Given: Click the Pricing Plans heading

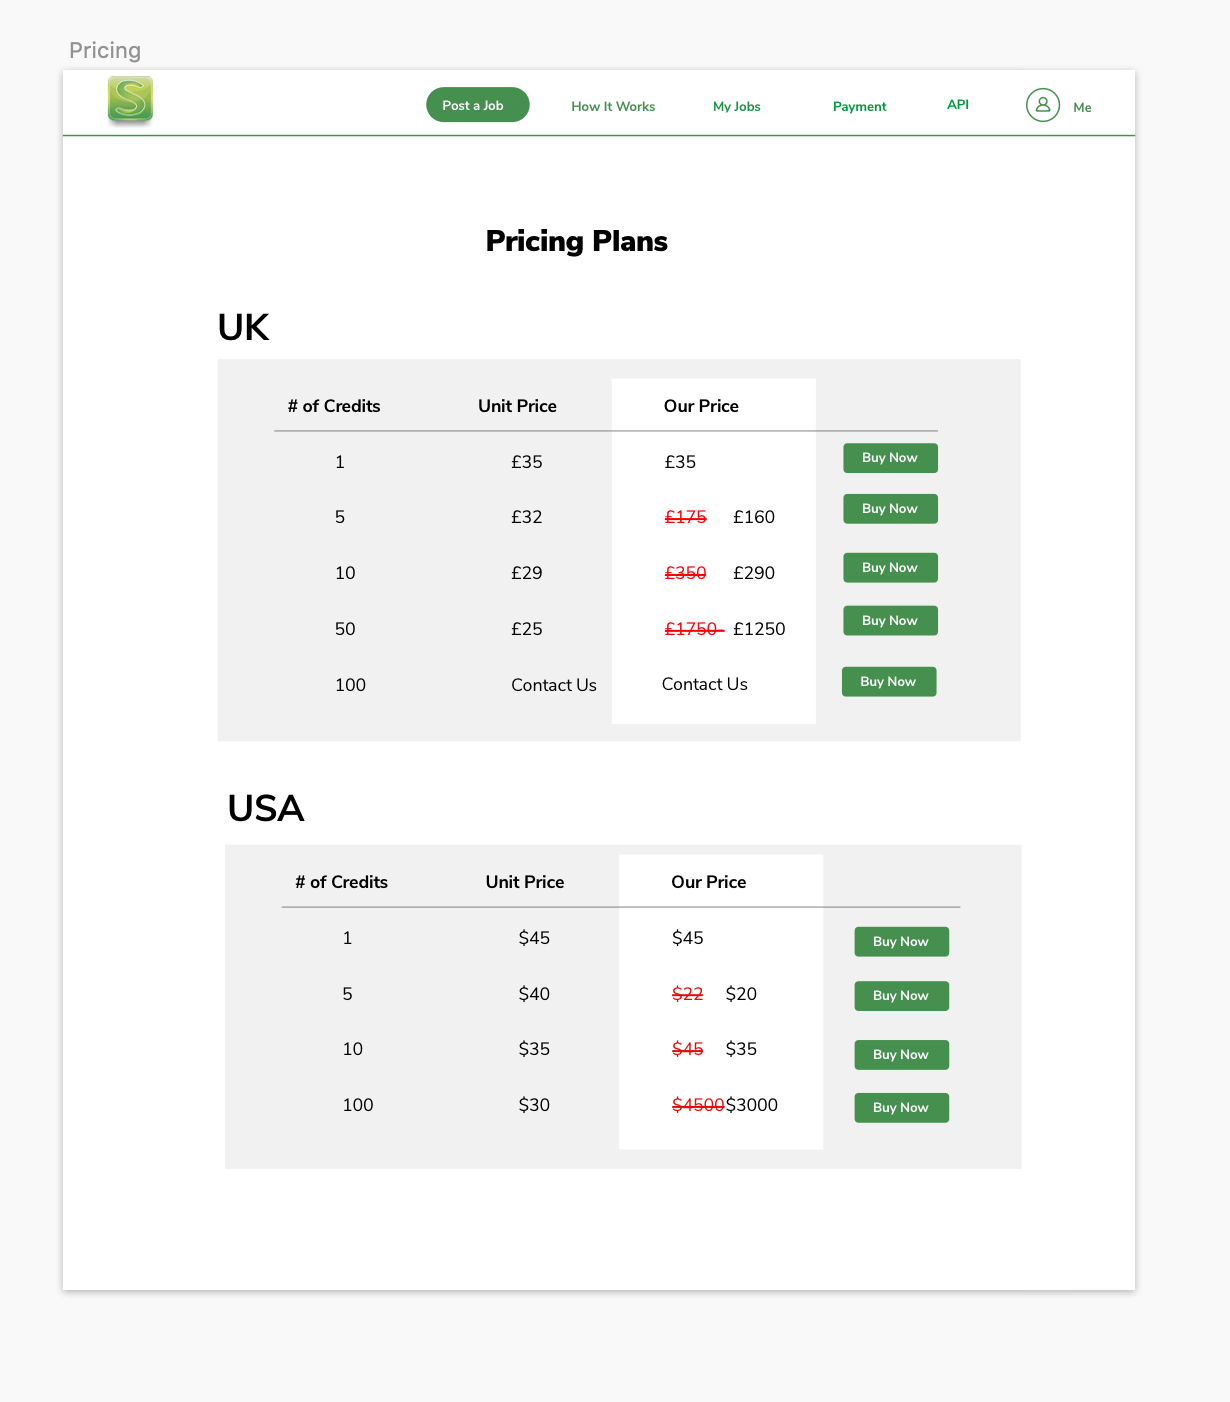Looking at the screenshot, I should pyautogui.click(x=576, y=241).
